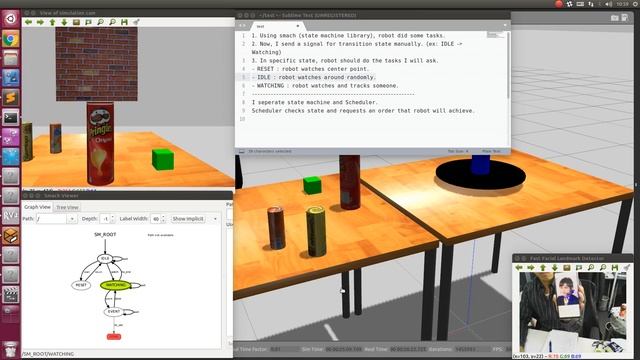Select the IDLE state node in graph
The height and width of the screenshot is (360, 640).
(x=105, y=259)
